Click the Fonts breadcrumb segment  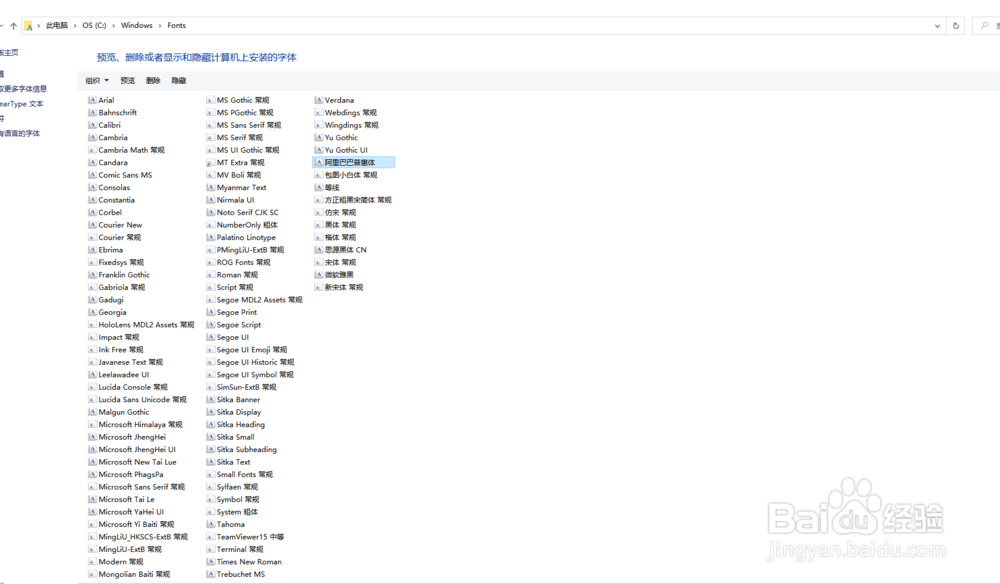[177, 26]
